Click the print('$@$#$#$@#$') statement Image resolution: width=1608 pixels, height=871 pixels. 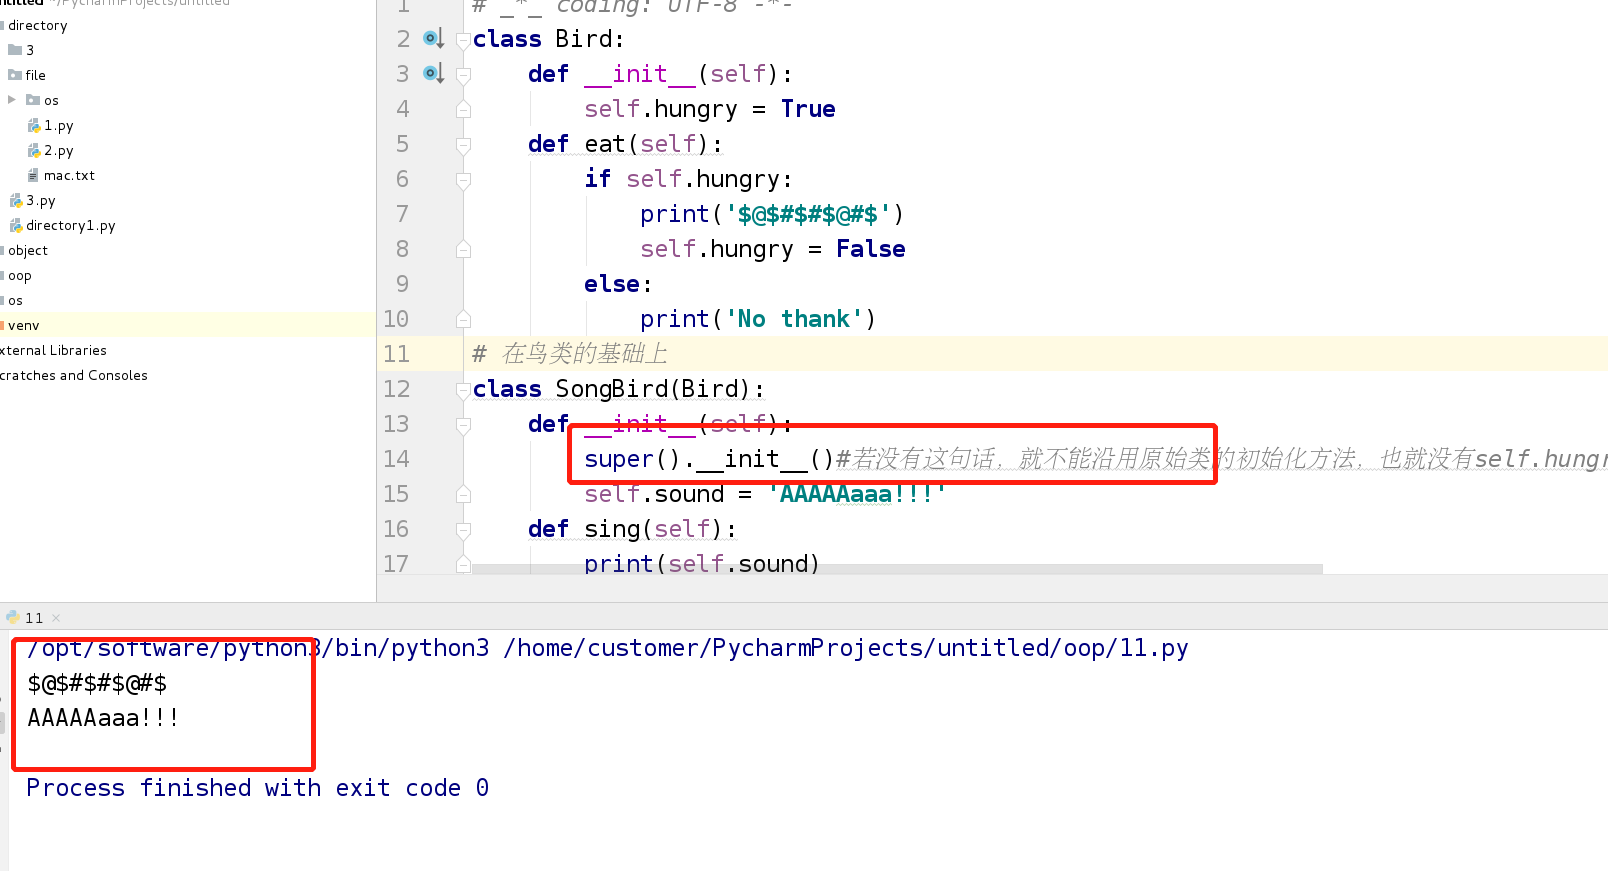(772, 214)
